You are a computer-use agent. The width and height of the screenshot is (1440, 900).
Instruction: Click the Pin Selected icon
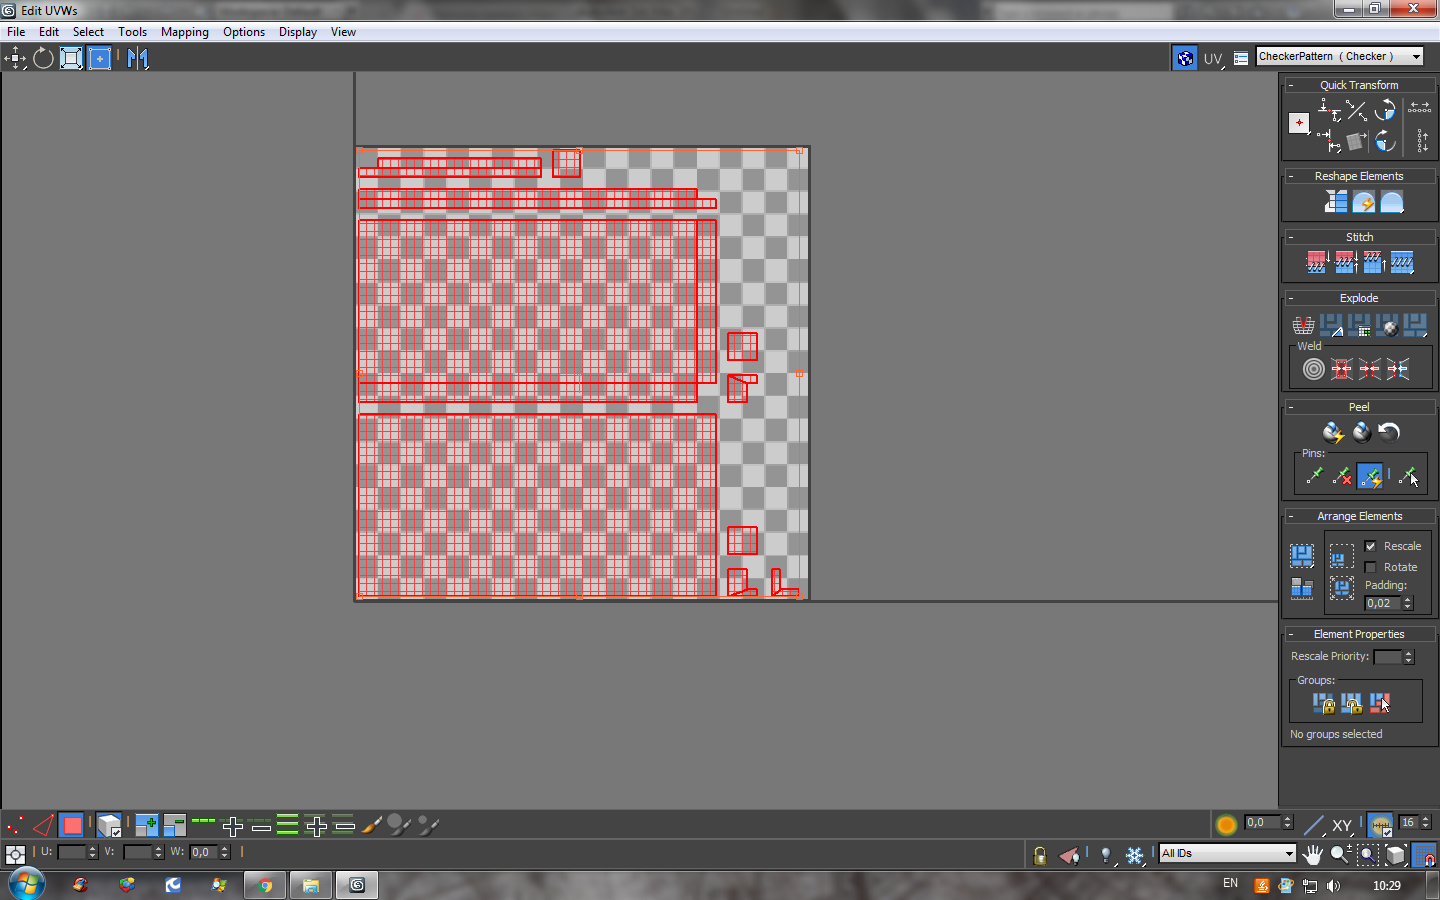(x=1314, y=476)
